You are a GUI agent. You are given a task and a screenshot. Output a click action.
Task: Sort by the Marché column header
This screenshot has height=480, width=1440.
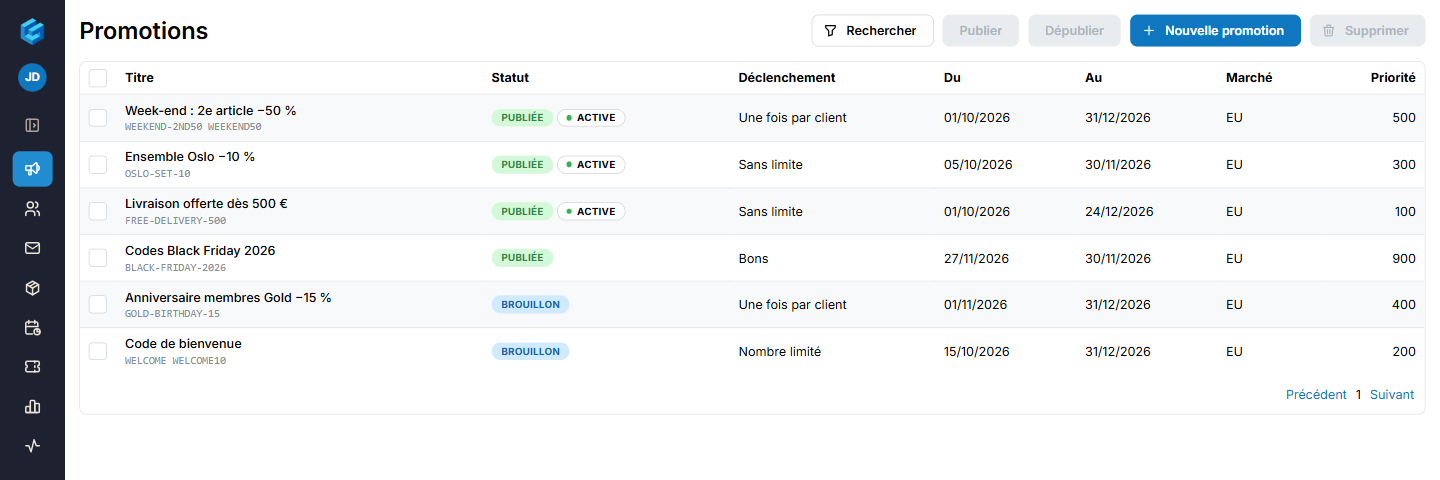1249,78
